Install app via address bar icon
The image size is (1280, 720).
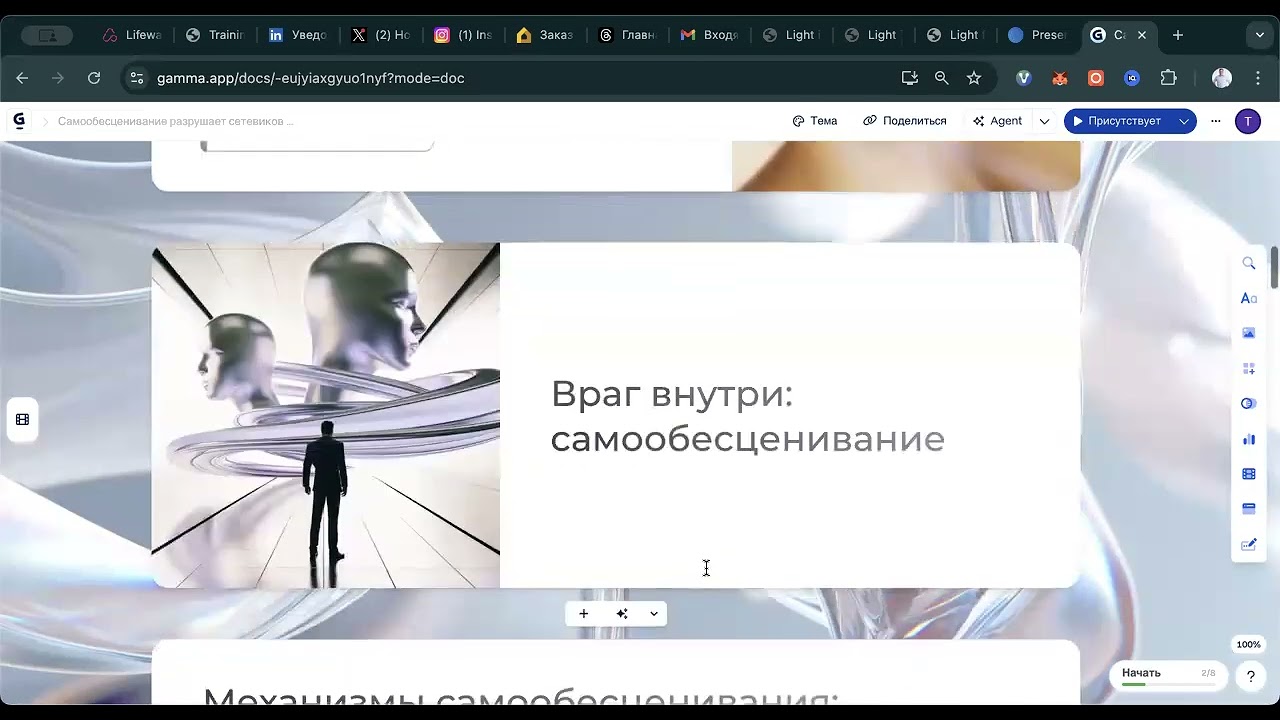pyautogui.click(x=909, y=78)
